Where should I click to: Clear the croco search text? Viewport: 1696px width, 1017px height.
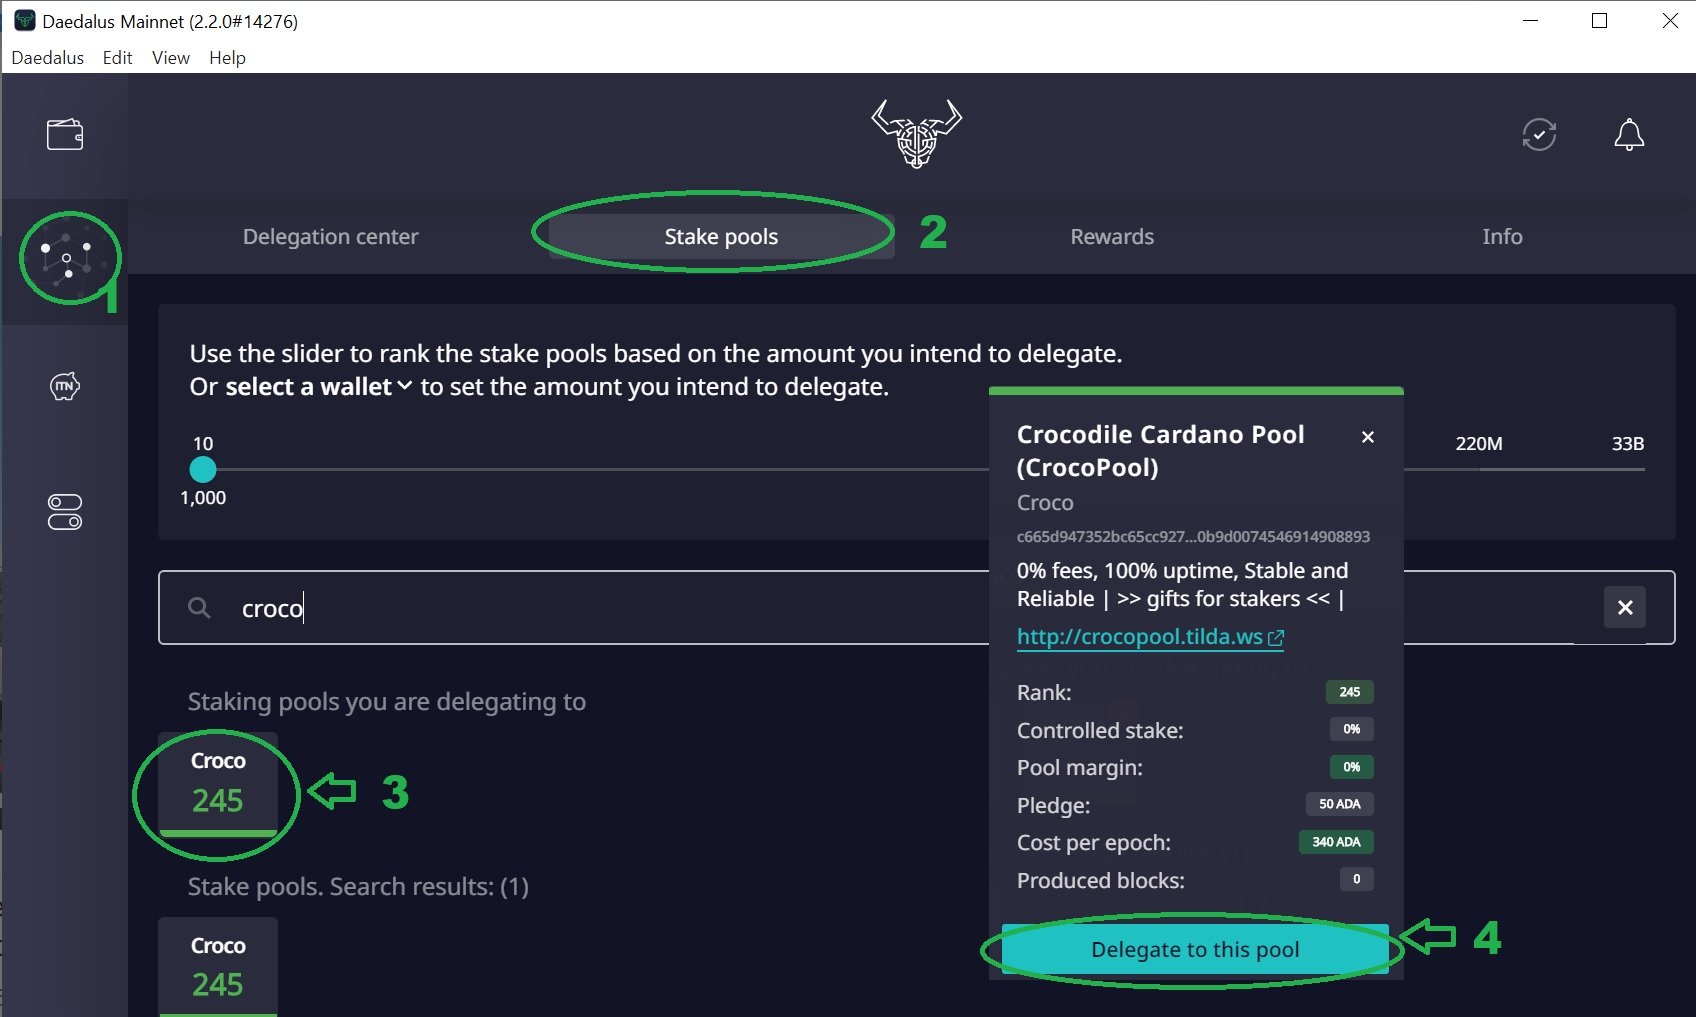[x=1625, y=607]
